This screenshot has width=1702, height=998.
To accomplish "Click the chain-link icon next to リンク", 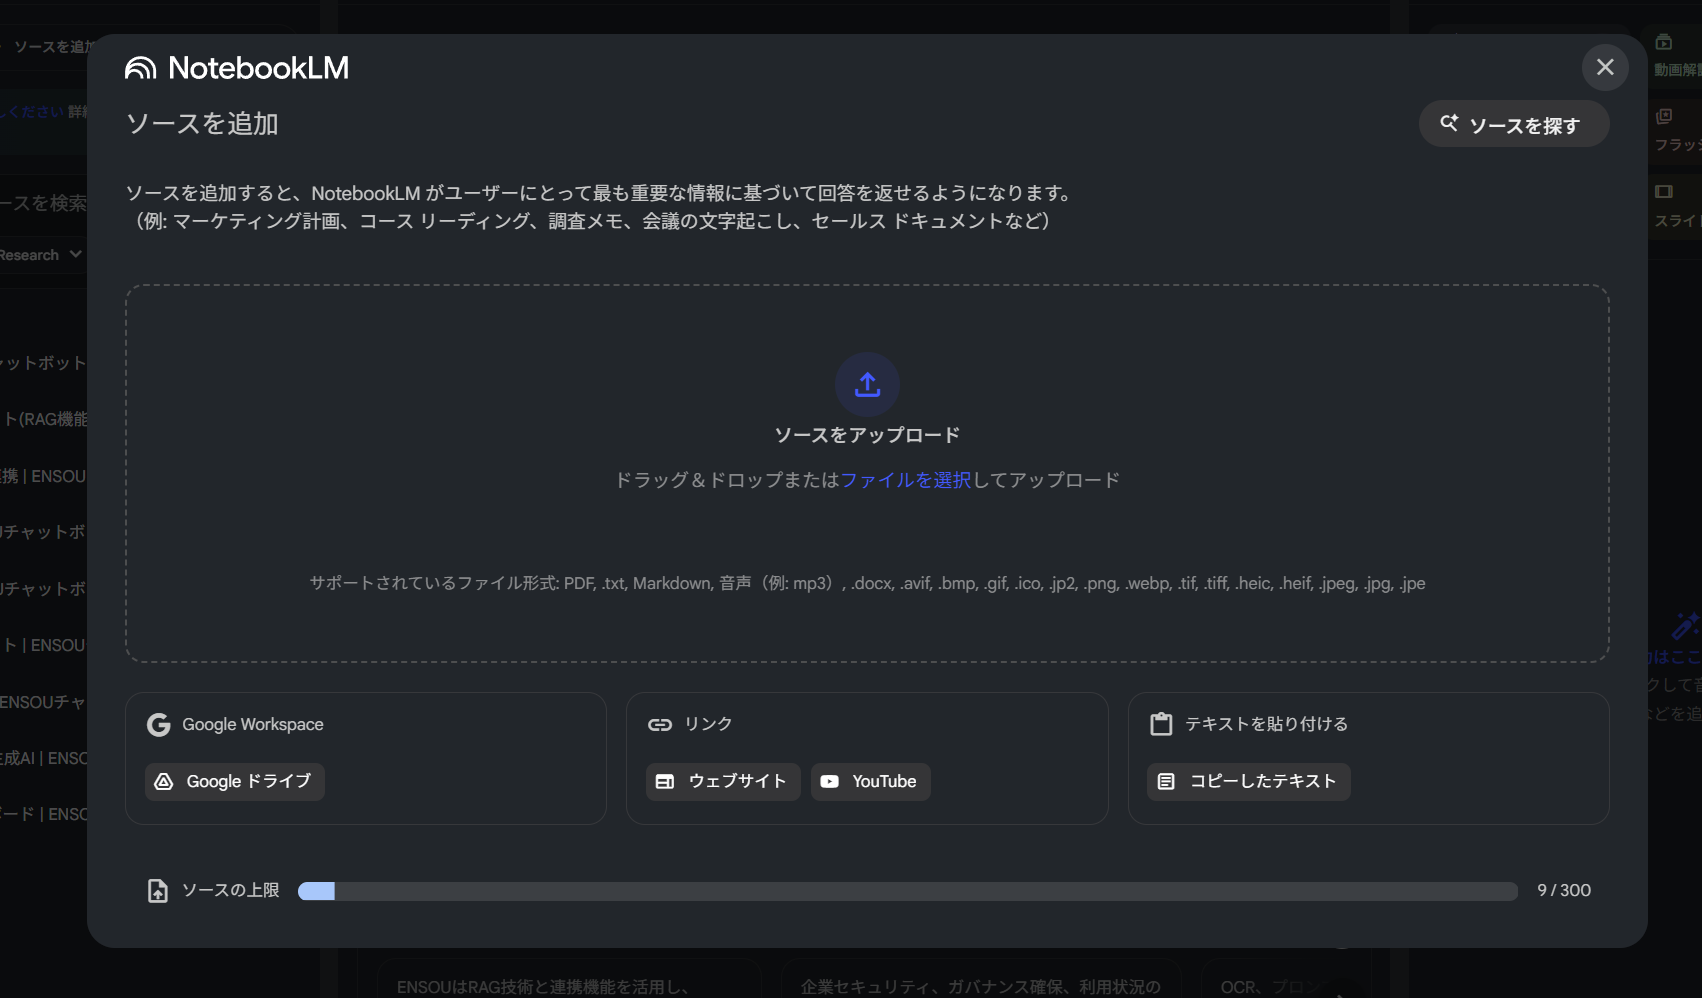I will tap(661, 723).
